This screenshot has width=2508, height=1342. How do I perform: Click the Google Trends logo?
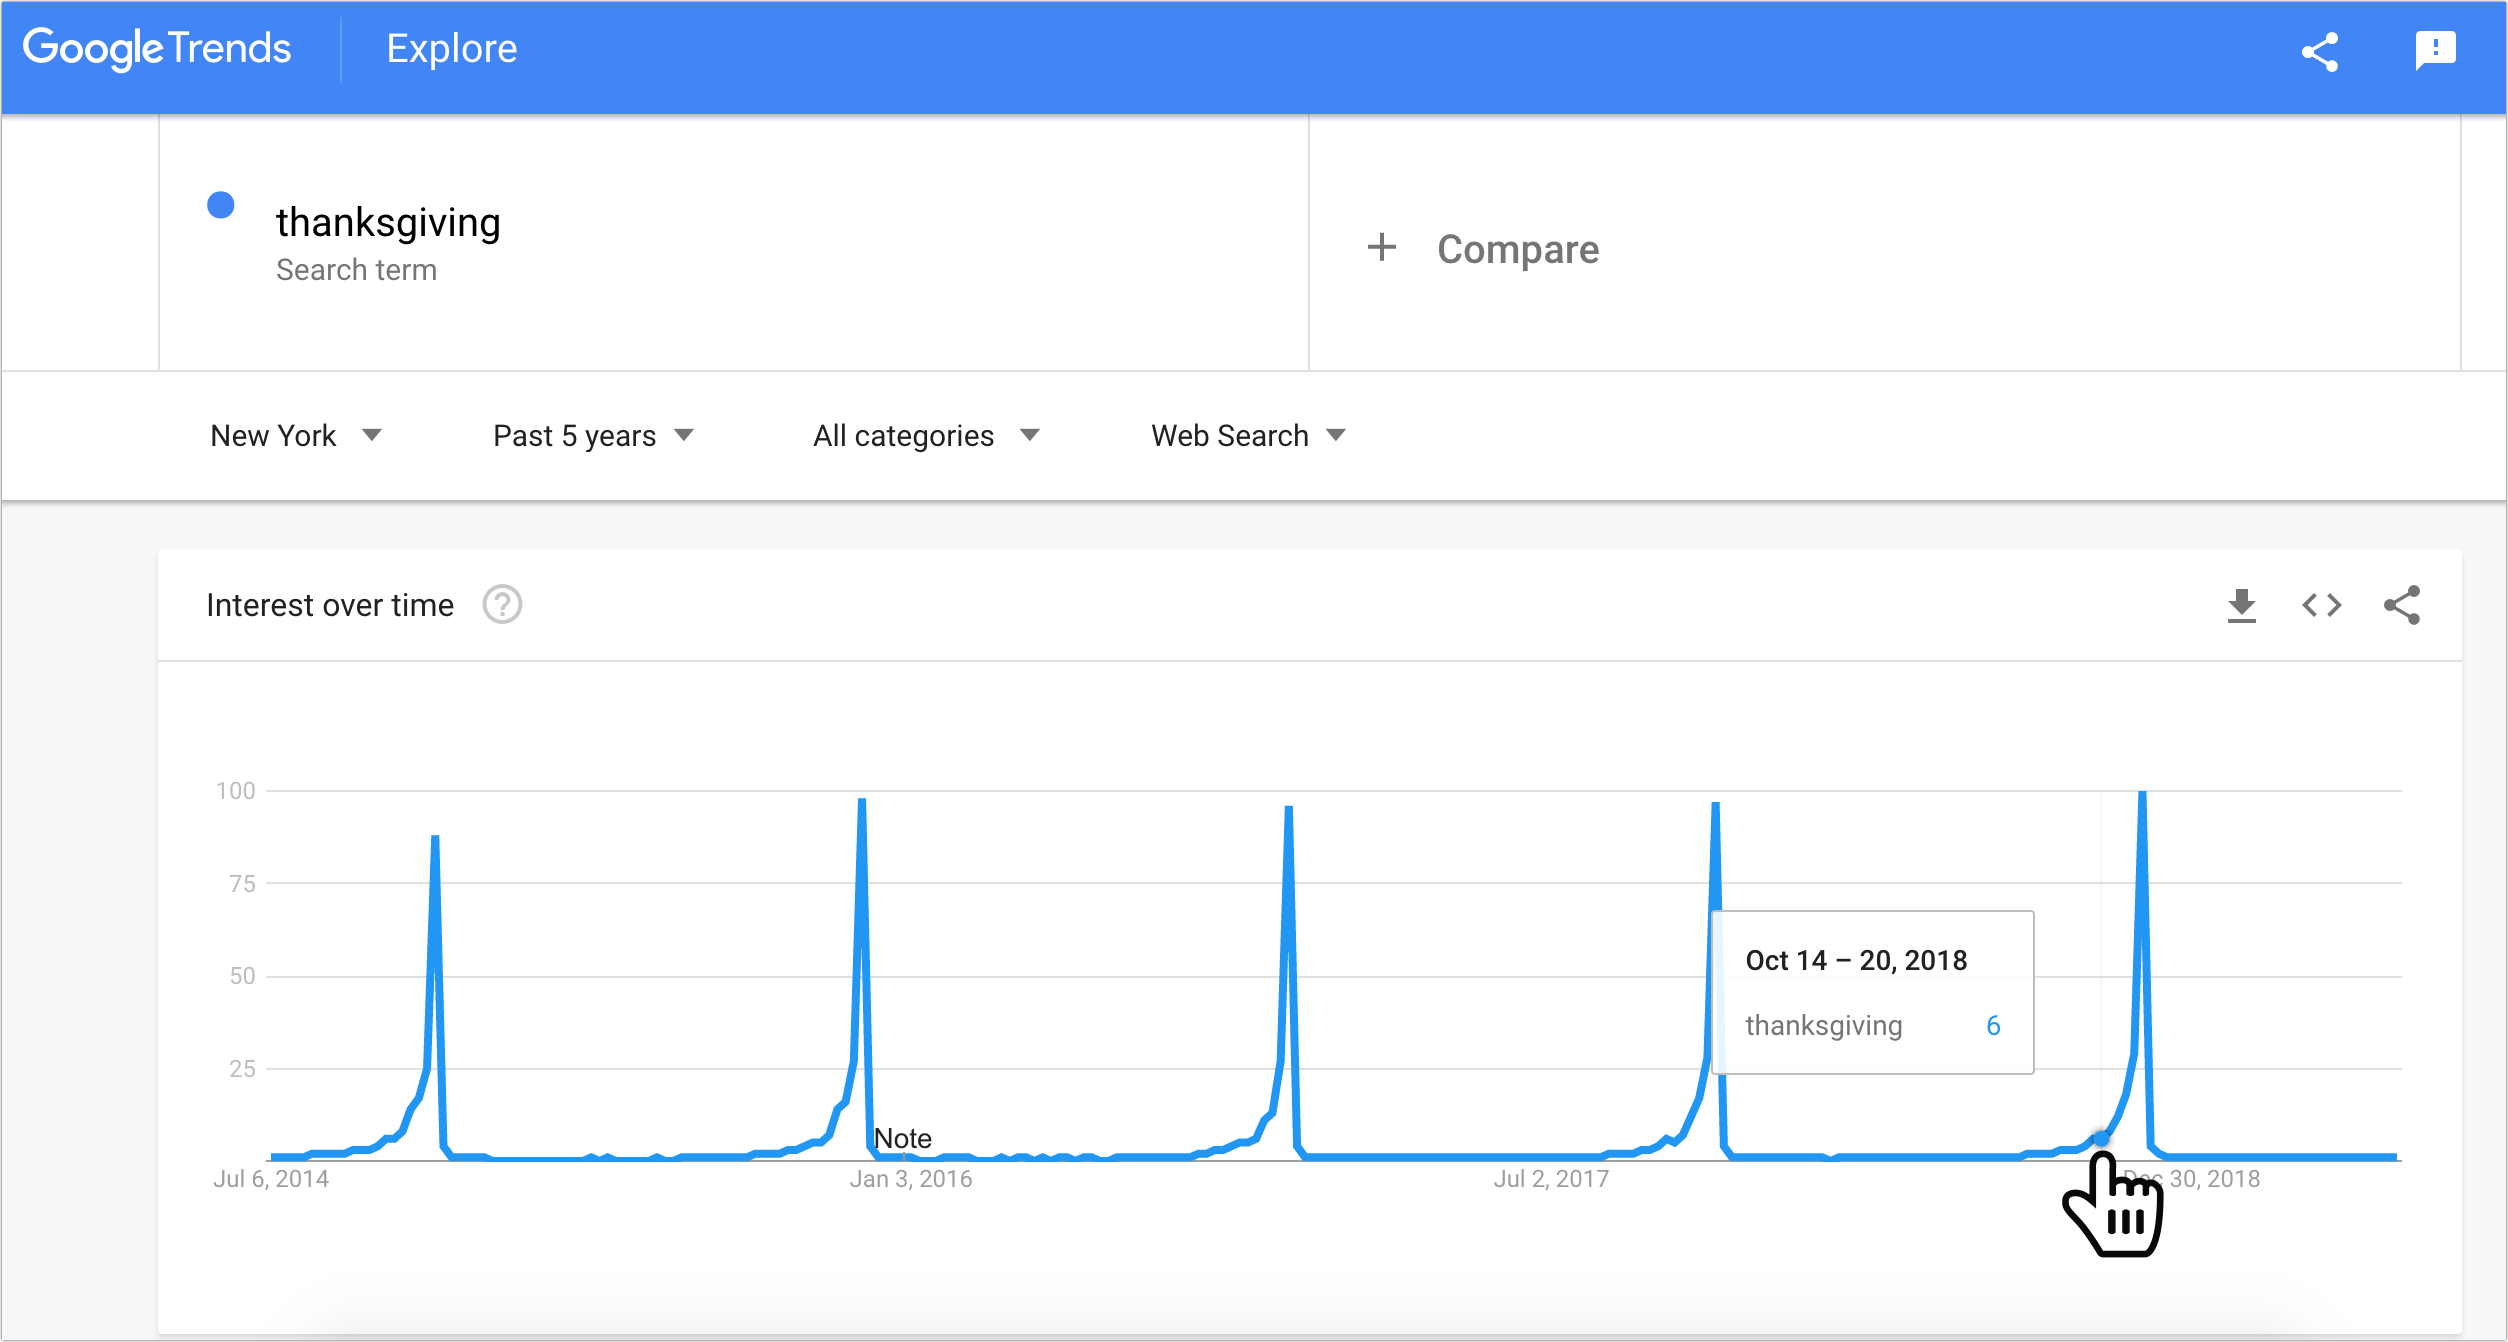[157, 49]
